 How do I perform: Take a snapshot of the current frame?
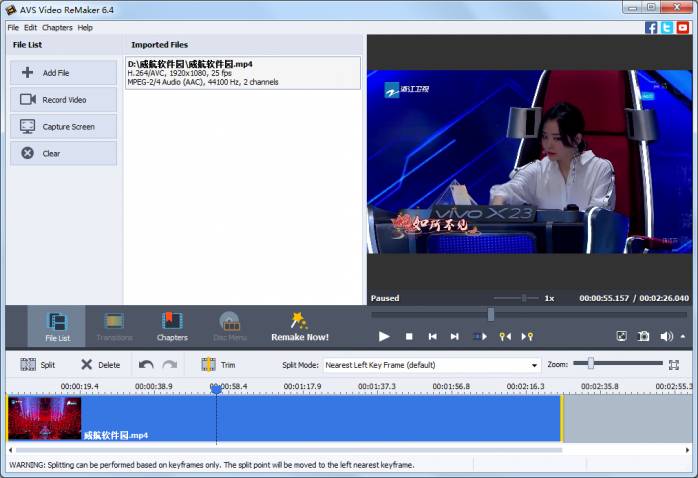pyautogui.click(x=644, y=337)
